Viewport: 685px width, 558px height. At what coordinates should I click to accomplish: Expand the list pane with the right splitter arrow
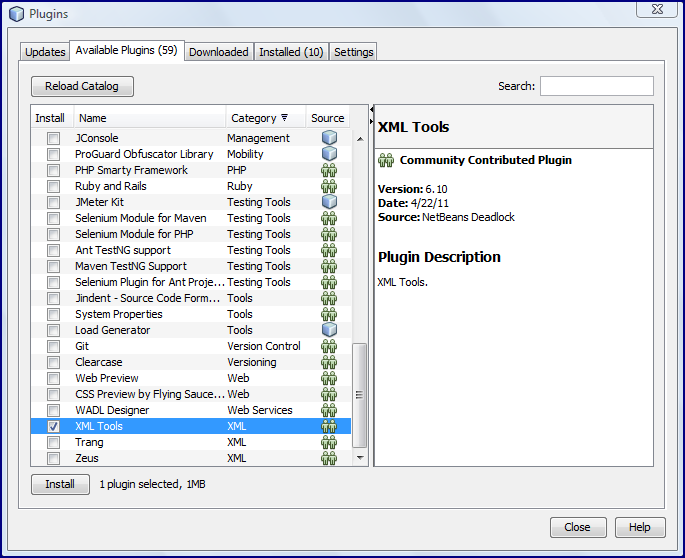tap(372, 121)
